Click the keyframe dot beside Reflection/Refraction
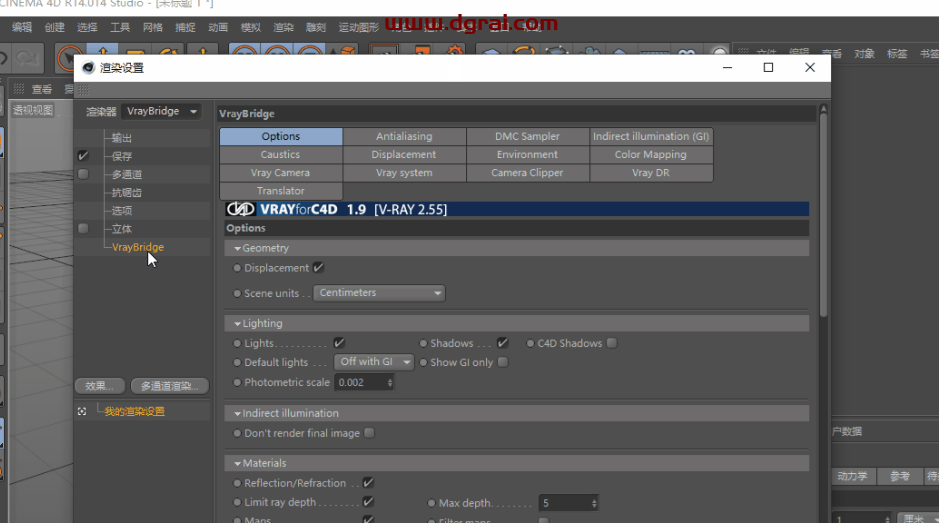Screen dimensions: 939x523 (x=237, y=483)
